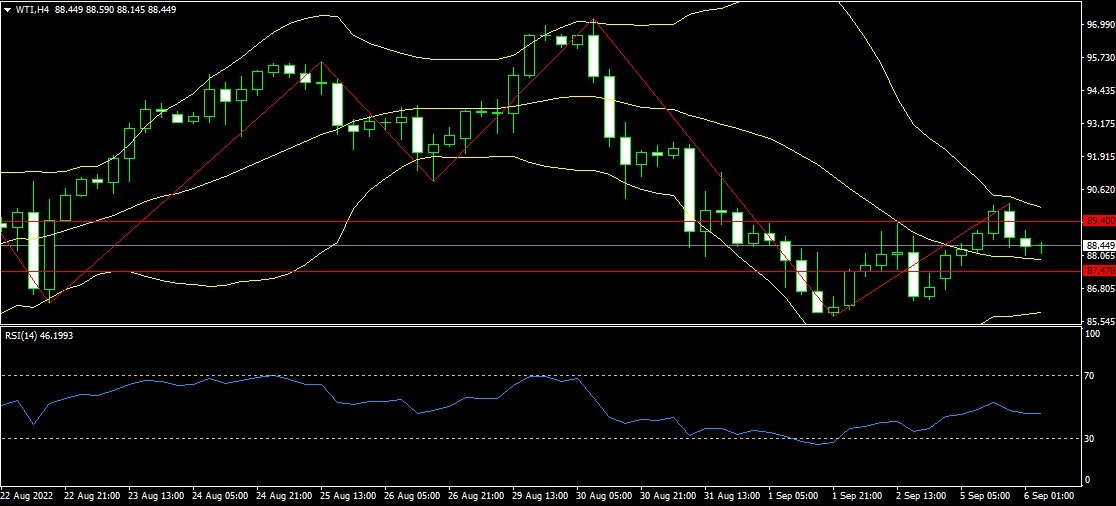The image size is (1116, 506).
Task: Click the 86.805 price axis label
Action: coord(1100,289)
